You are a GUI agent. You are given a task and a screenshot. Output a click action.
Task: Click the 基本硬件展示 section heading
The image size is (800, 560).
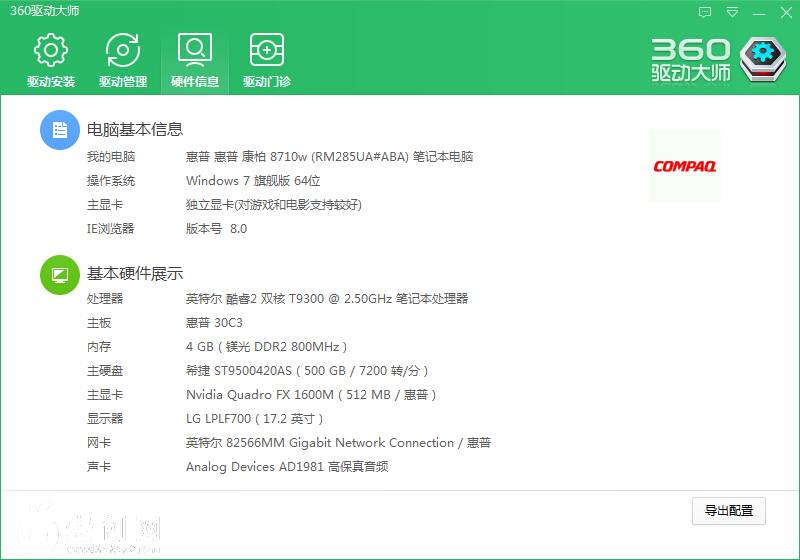[135, 274]
